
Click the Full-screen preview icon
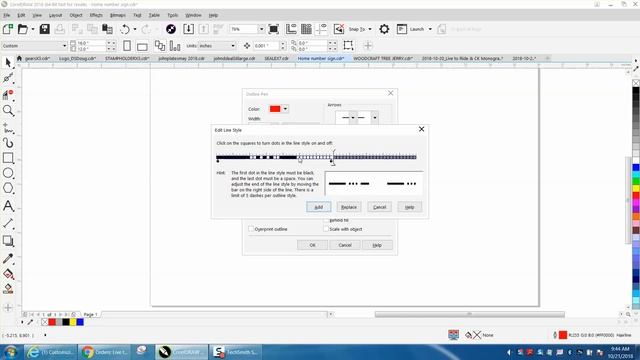[x=273, y=29]
